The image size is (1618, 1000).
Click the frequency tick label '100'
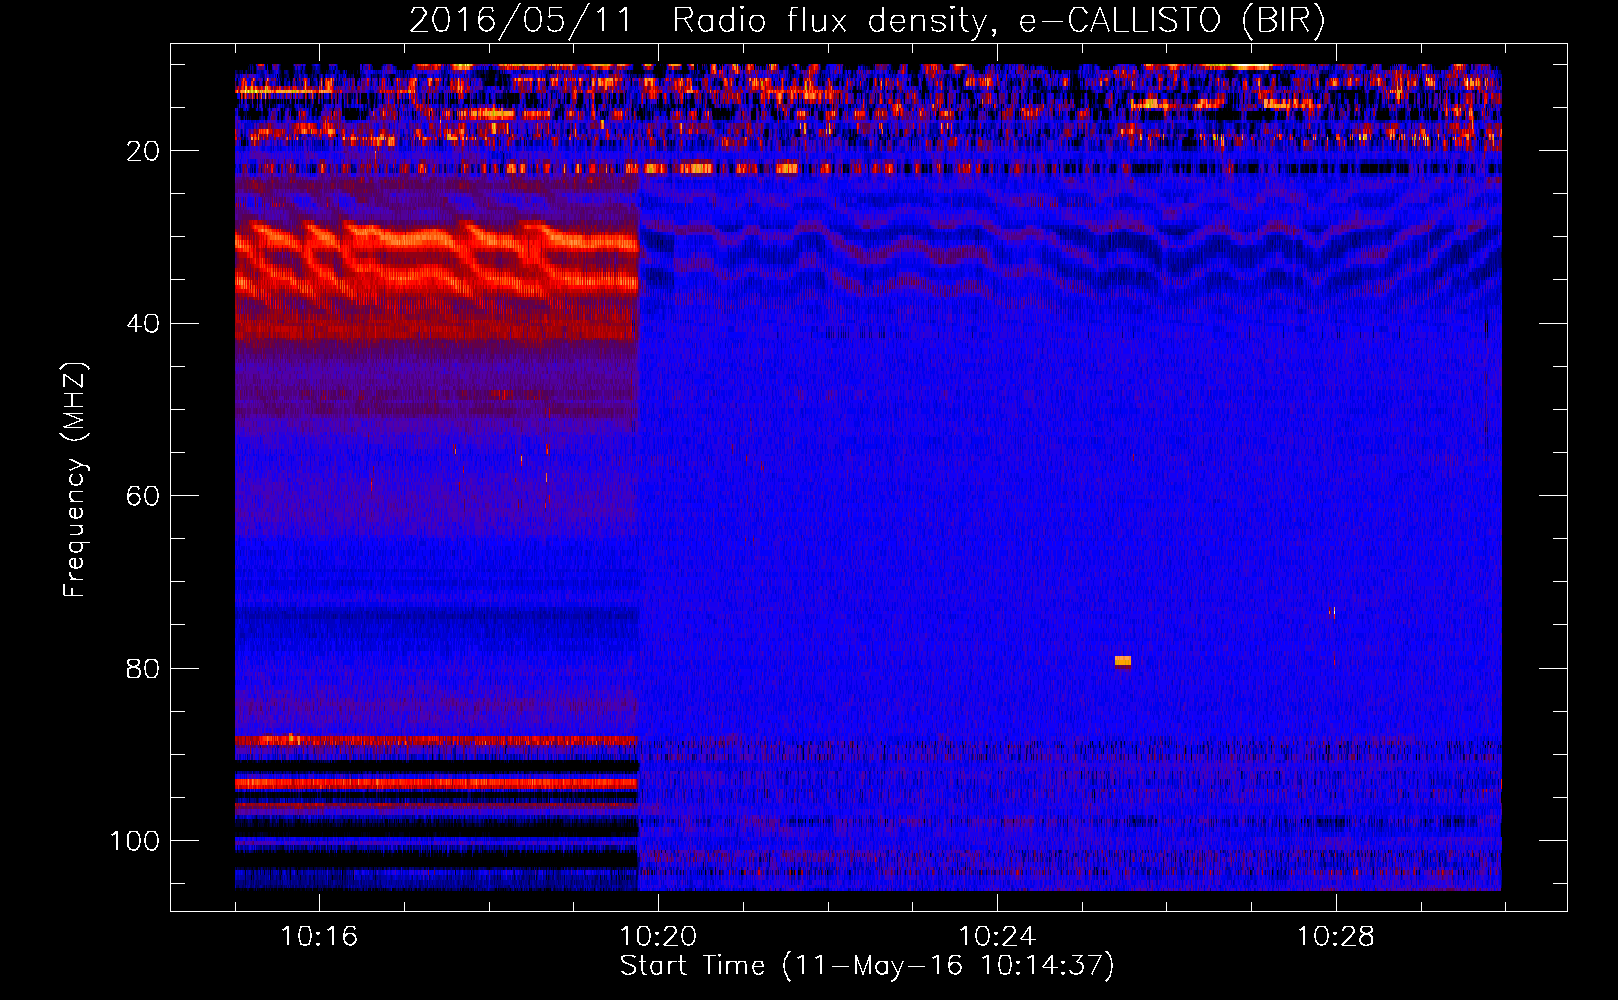coord(135,841)
